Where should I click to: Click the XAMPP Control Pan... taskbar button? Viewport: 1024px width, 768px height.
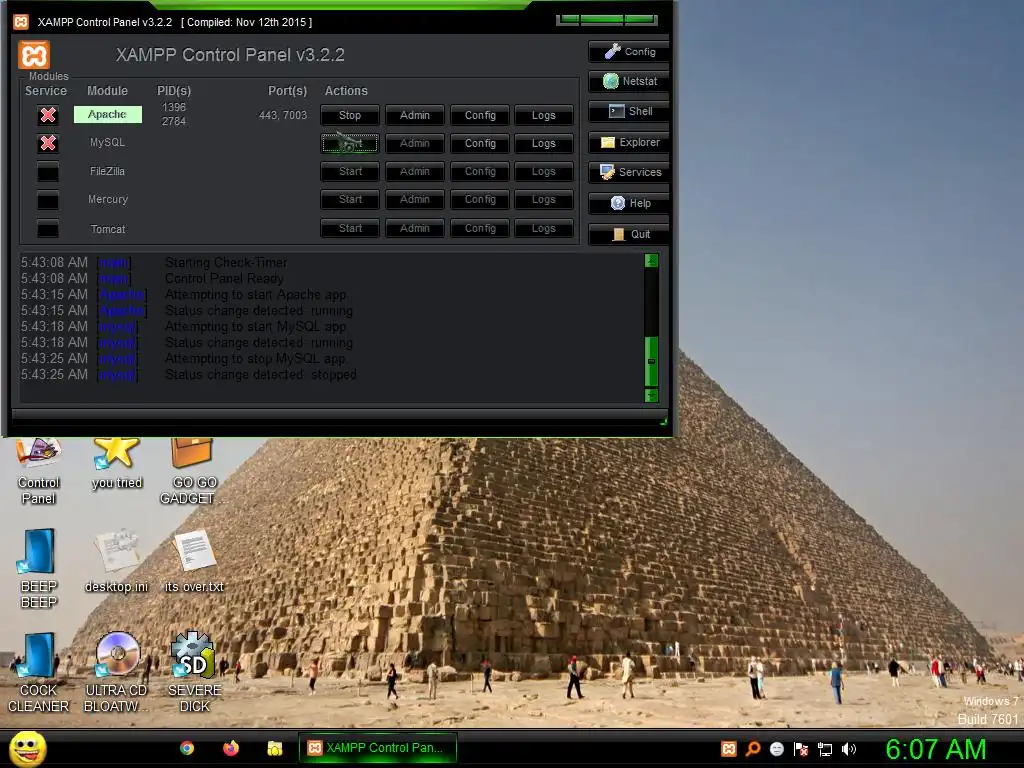377,748
